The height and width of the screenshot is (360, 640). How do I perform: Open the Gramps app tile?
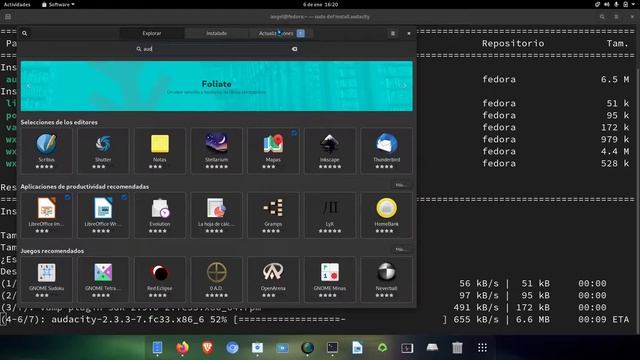(x=273, y=215)
